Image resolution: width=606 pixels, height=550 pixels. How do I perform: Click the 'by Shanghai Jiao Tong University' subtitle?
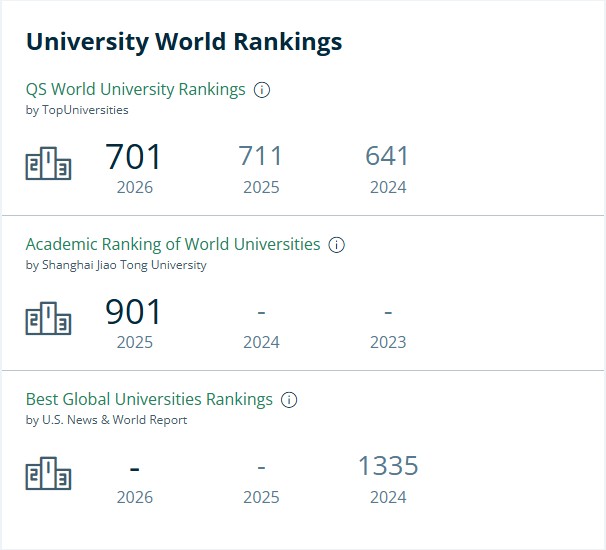coord(116,265)
